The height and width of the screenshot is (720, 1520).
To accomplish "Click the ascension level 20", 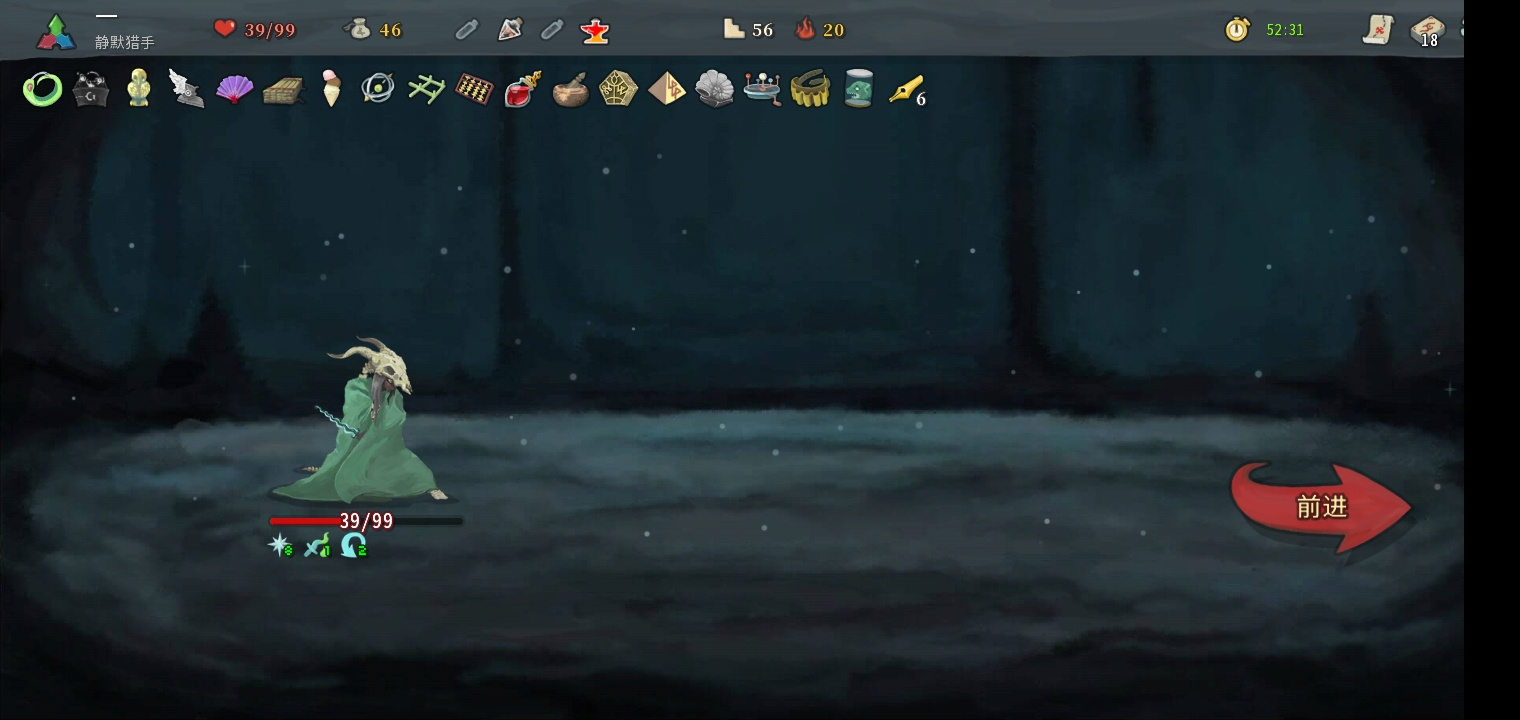I will pyautogui.click(x=834, y=30).
